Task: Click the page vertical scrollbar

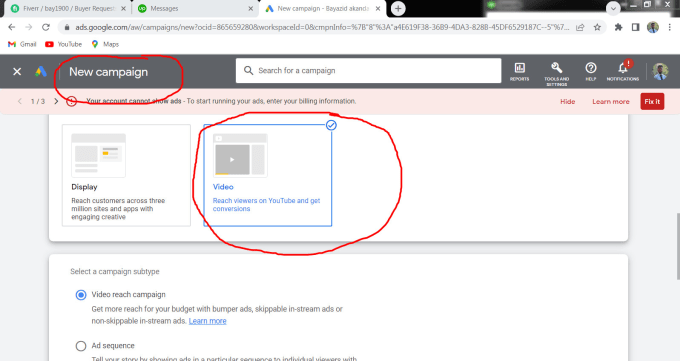Action: point(678,246)
